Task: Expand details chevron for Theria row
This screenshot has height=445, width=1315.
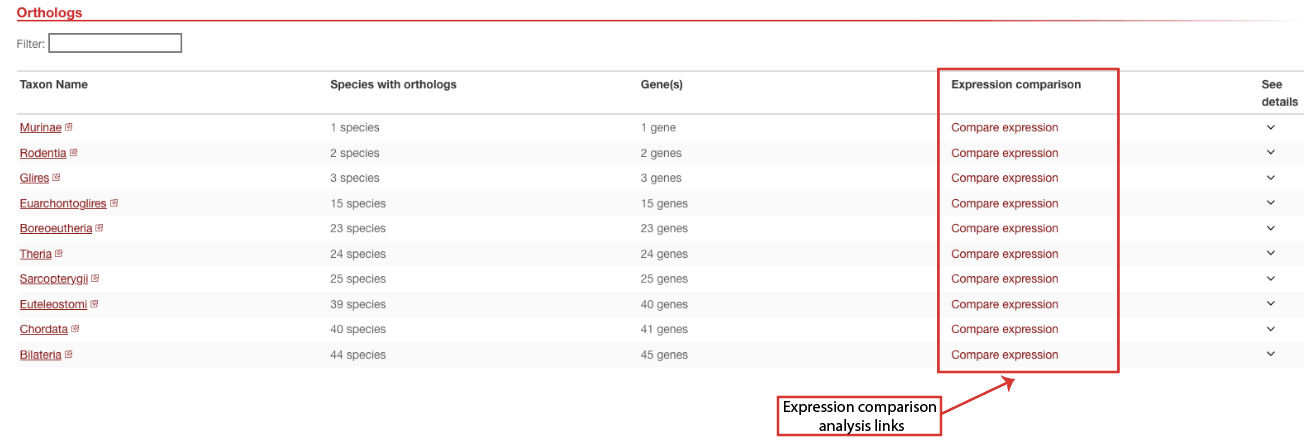Action: pyautogui.click(x=1271, y=254)
